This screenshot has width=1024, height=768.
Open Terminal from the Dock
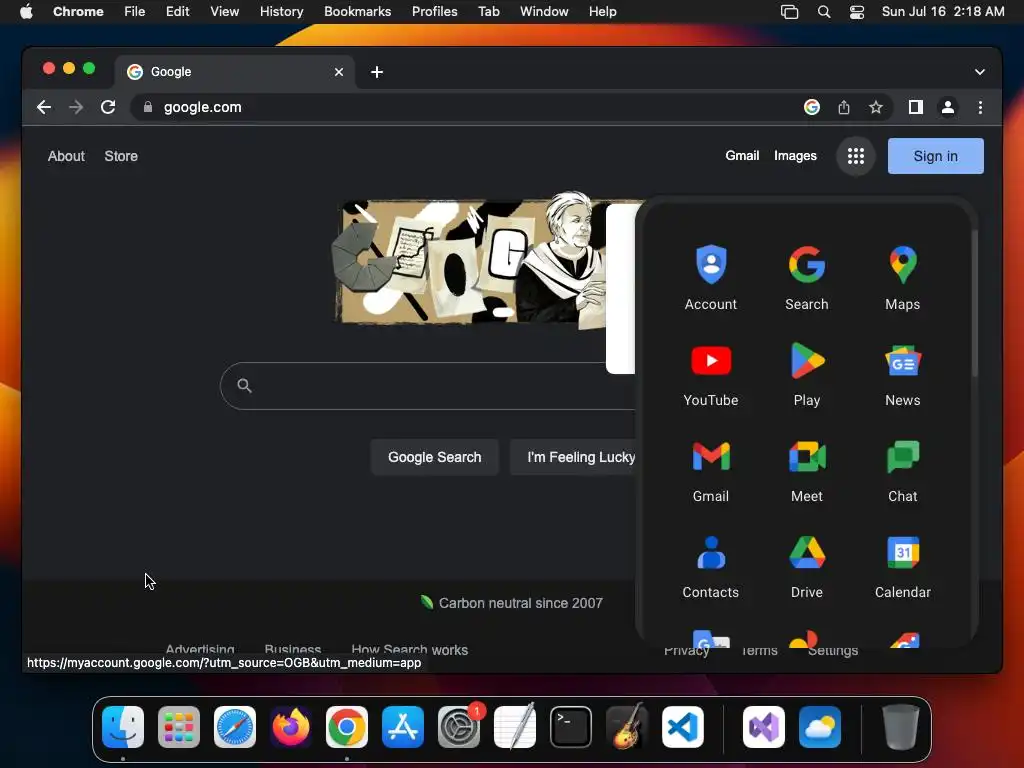571,727
